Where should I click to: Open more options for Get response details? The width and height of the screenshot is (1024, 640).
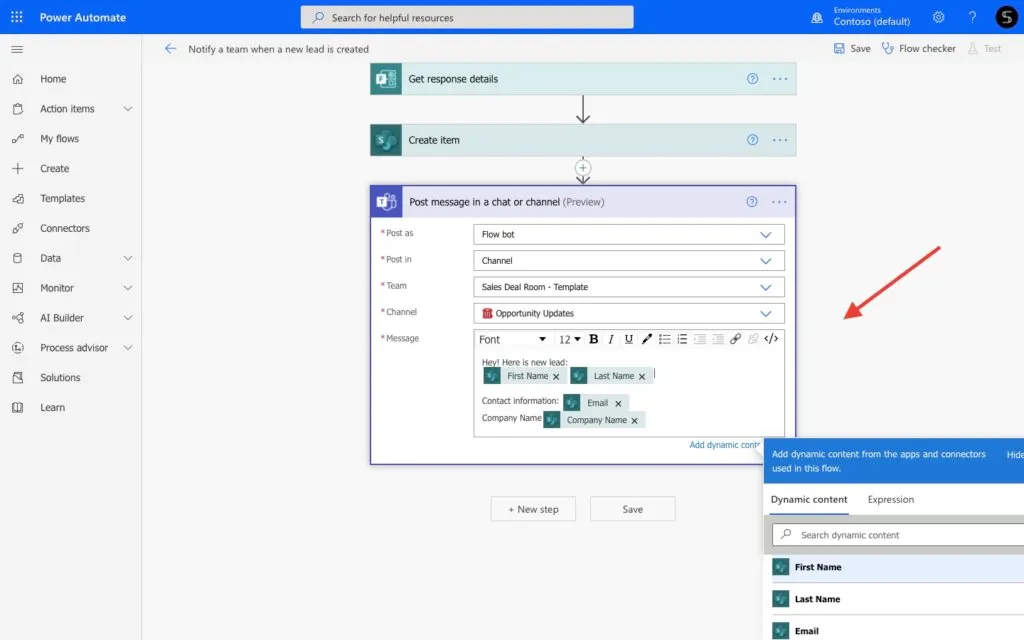[x=780, y=78]
